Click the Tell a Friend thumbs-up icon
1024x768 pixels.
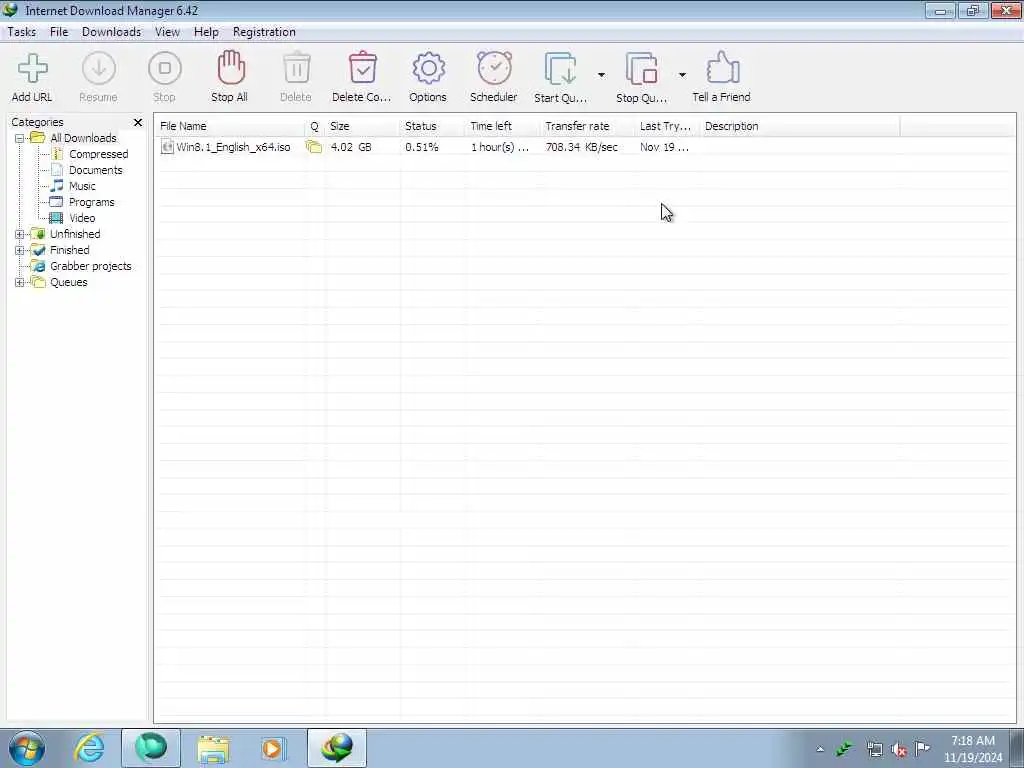tap(722, 68)
